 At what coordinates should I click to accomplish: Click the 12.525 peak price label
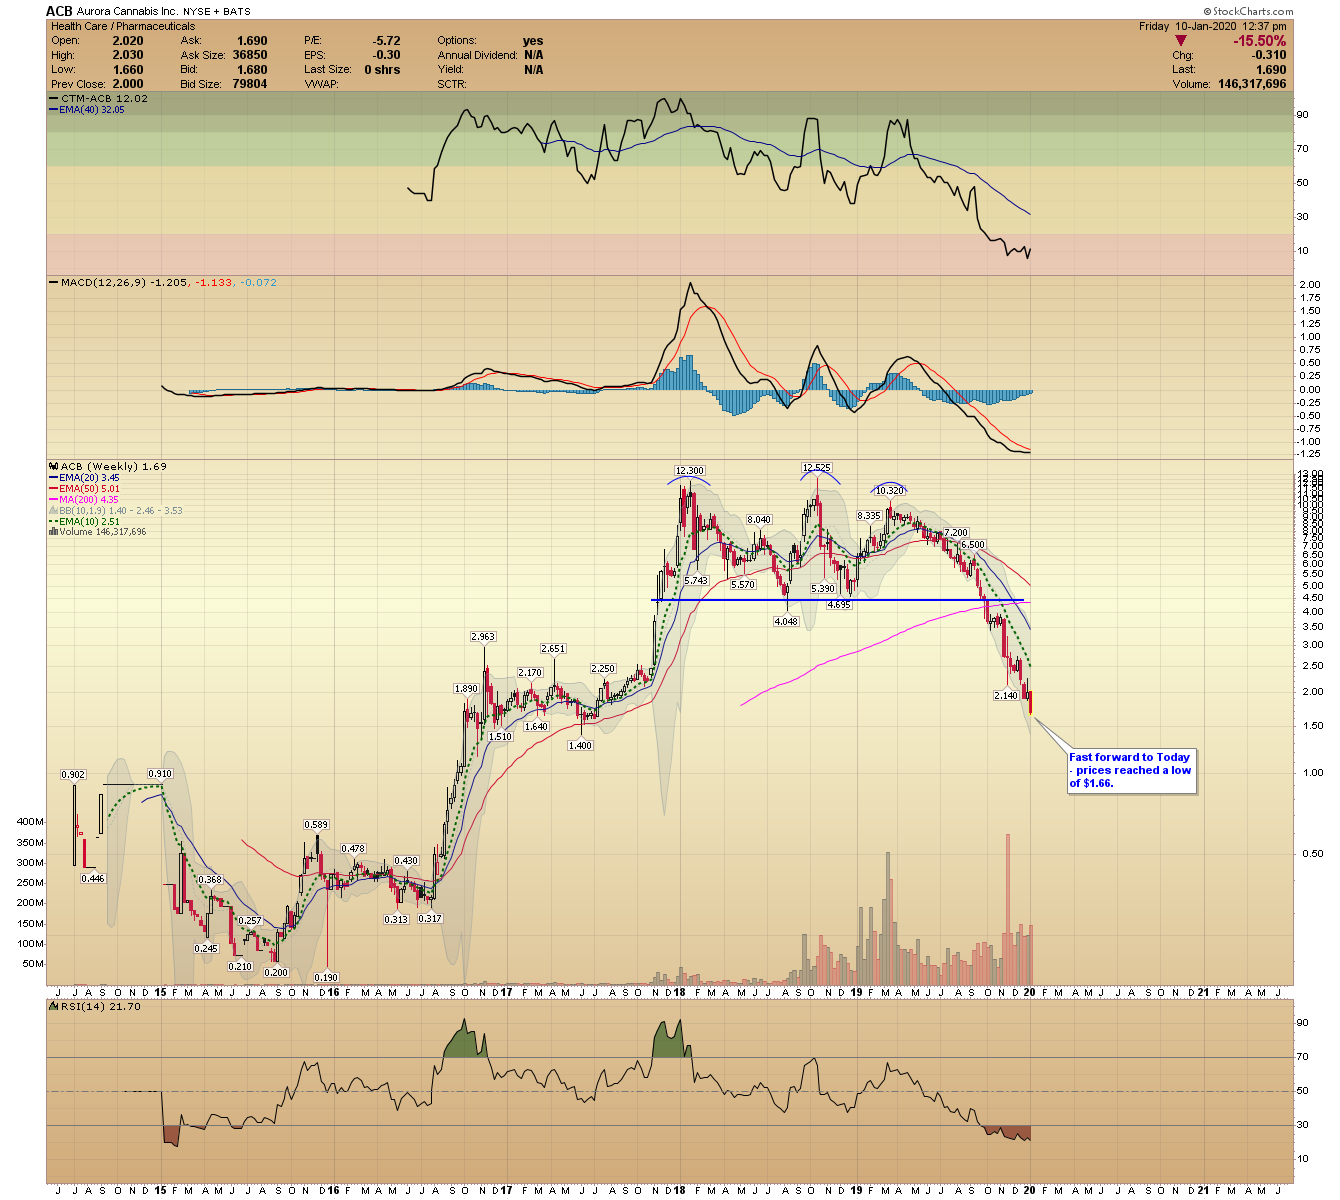pyautogui.click(x=816, y=467)
